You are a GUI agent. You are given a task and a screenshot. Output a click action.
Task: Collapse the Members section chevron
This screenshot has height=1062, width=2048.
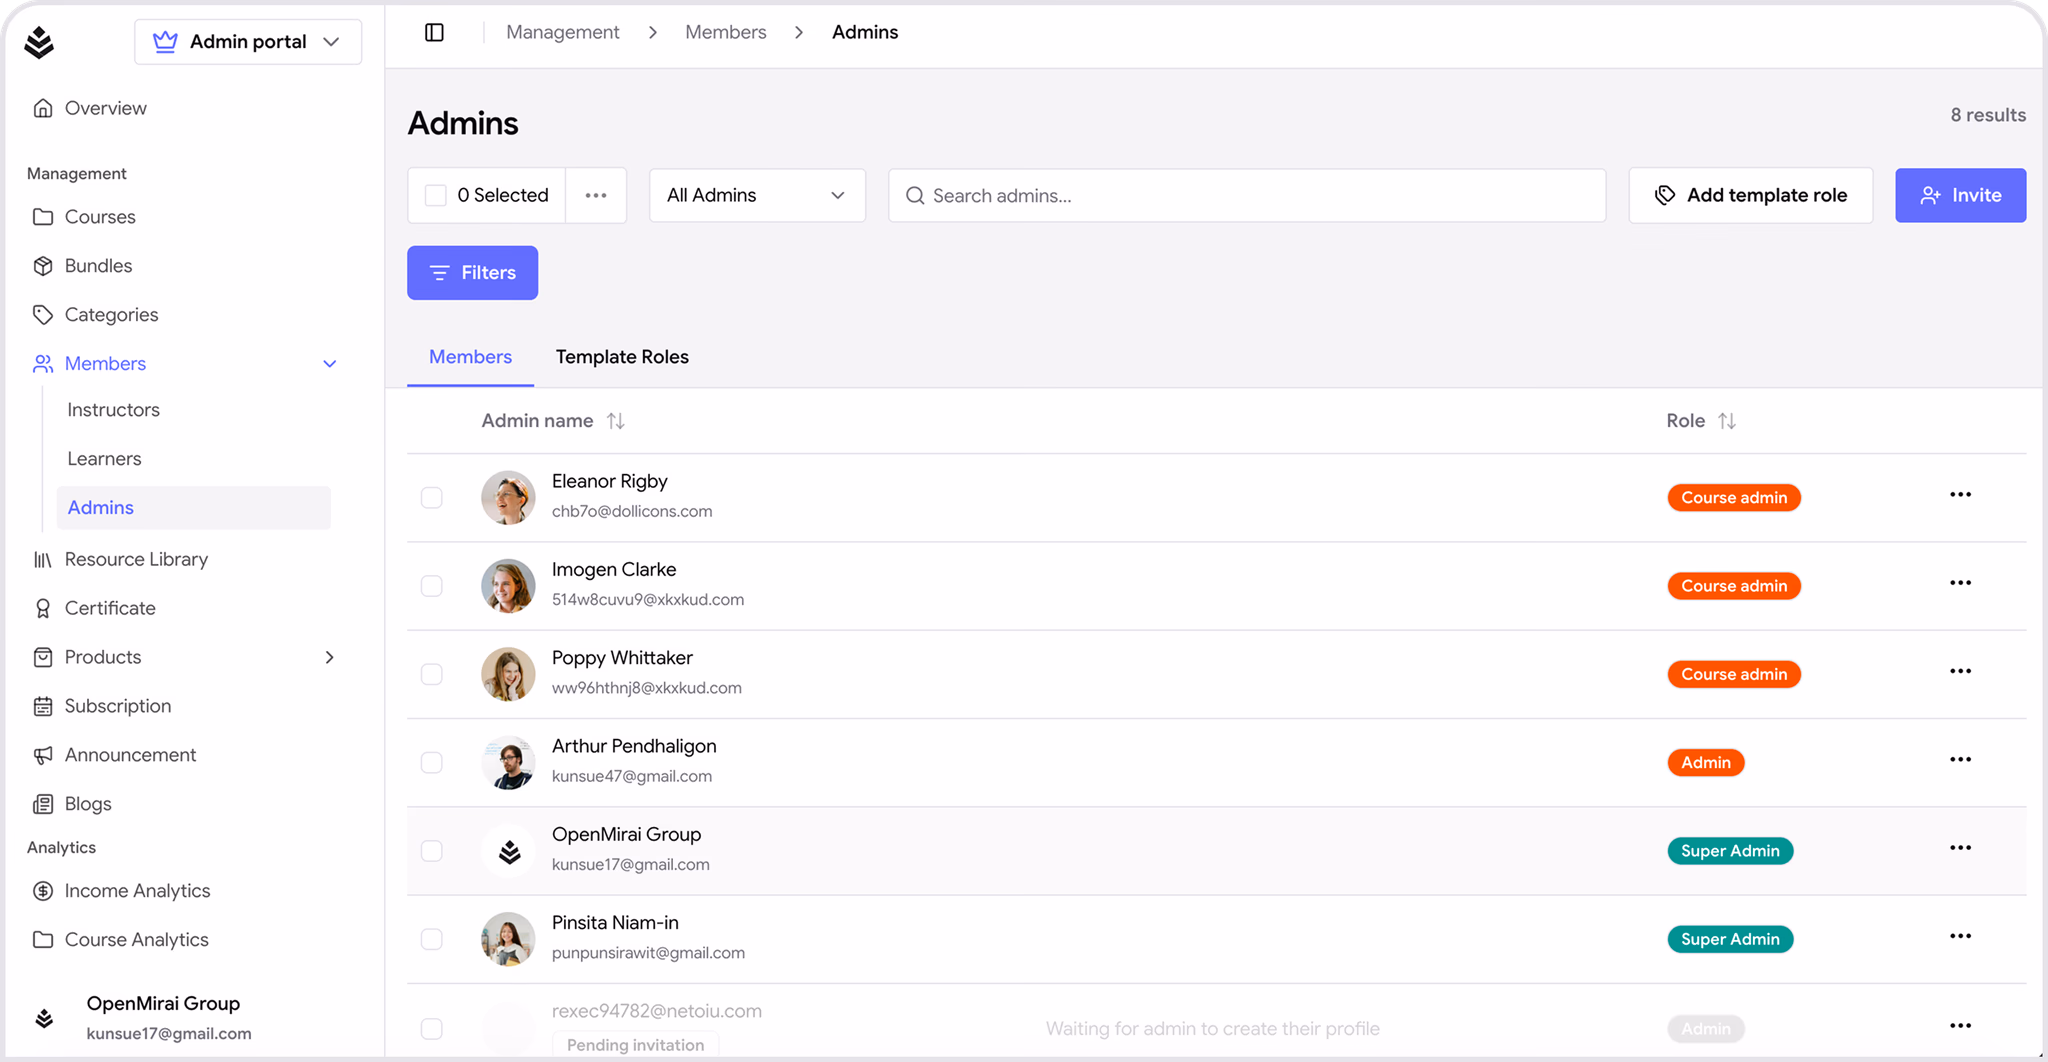(x=330, y=364)
